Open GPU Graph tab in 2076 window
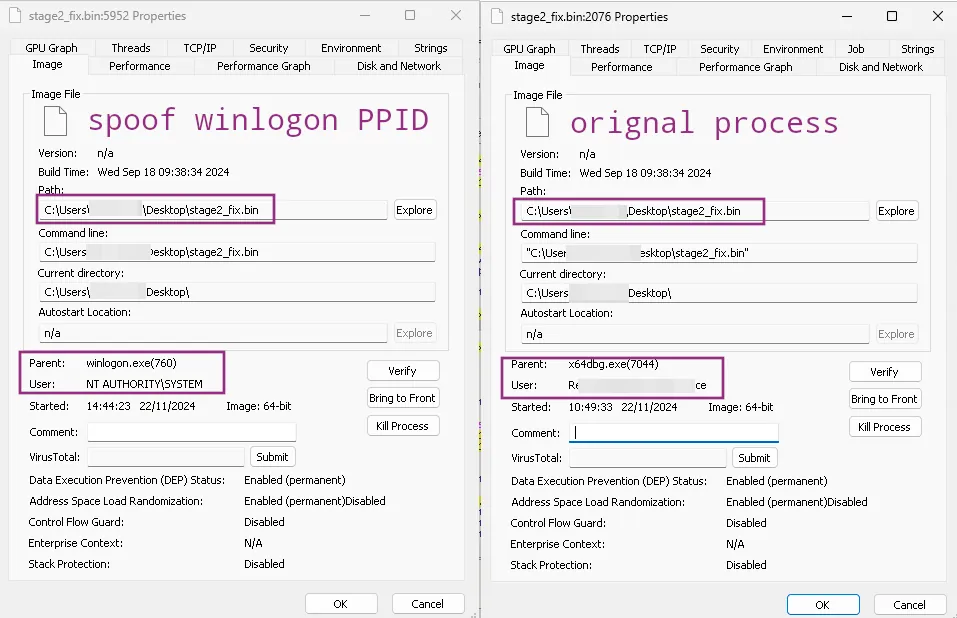Screen dimensions: 957x618 (529, 49)
